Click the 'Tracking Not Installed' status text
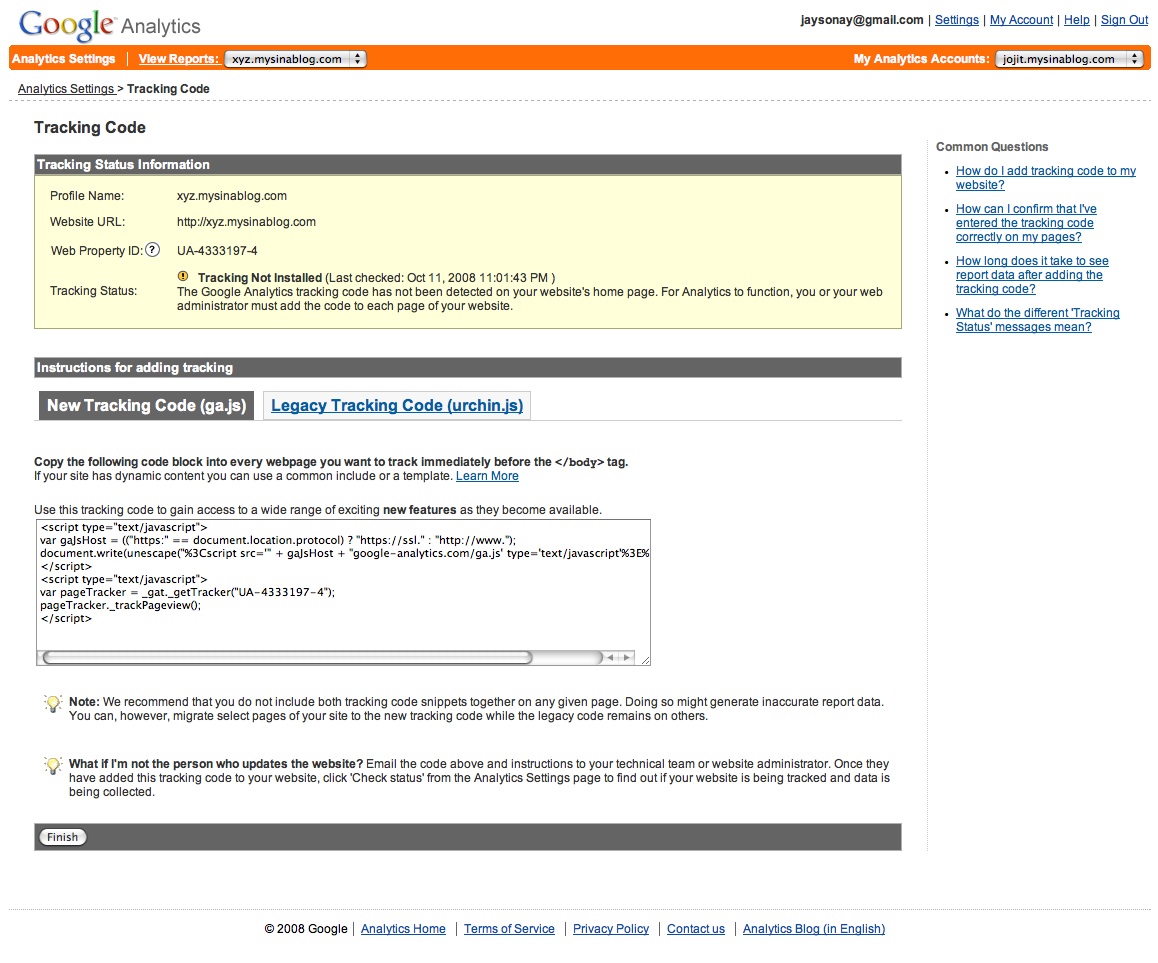The height and width of the screenshot is (963, 1158). [260, 278]
